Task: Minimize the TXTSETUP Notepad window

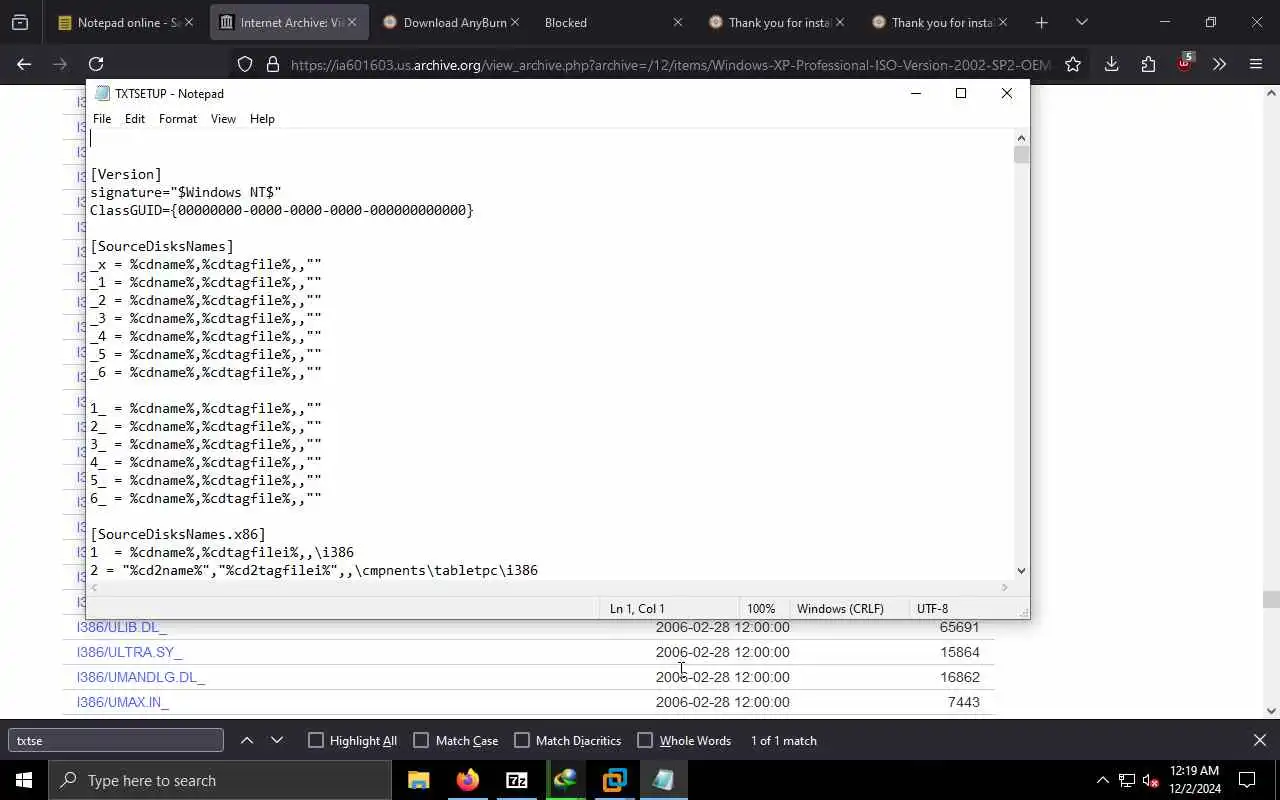Action: (915, 93)
